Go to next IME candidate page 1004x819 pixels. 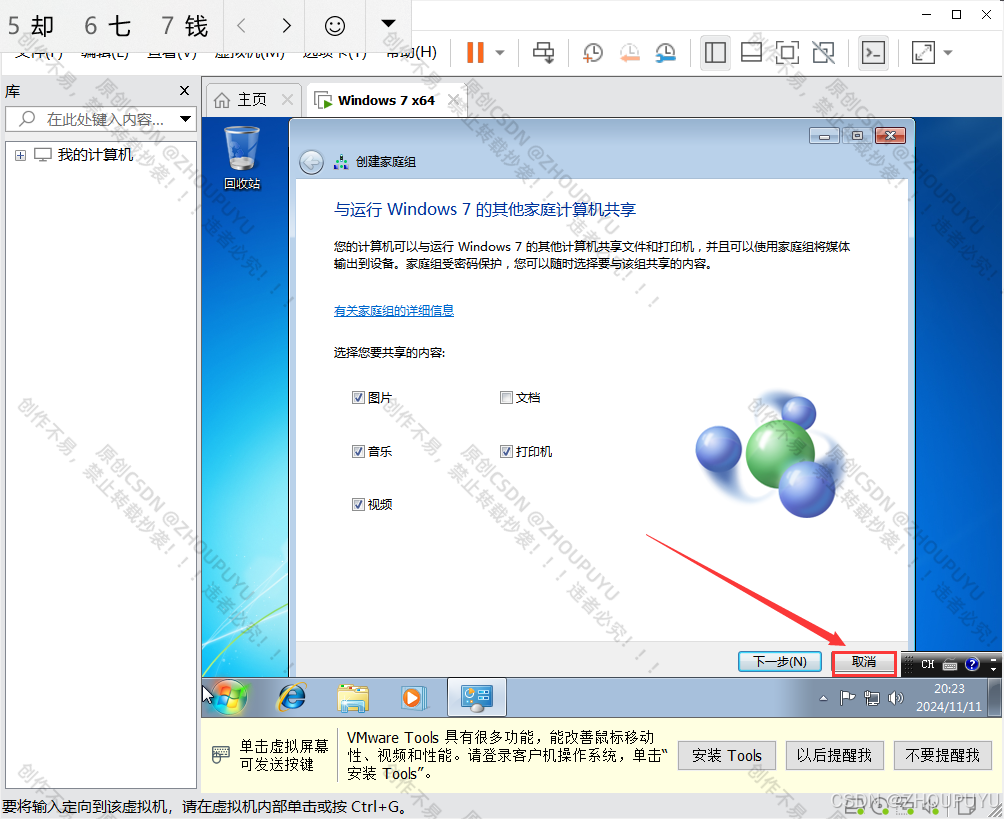click(286, 26)
